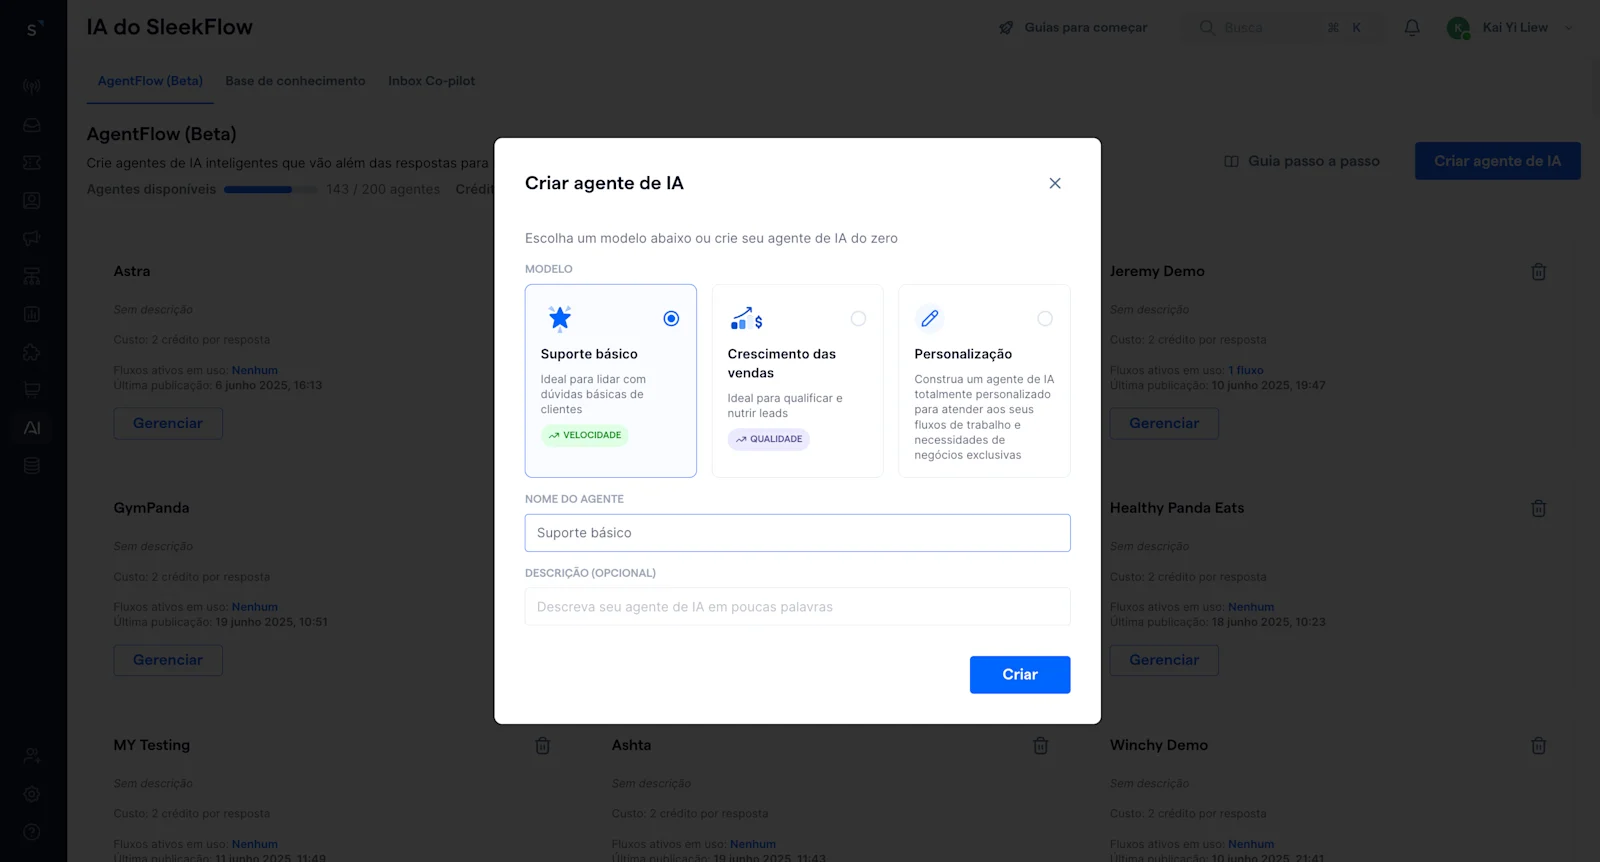Switch to the Base de conhecimento tab
Image resolution: width=1600 pixels, height=862 pixels.
[x=295, y=81]
